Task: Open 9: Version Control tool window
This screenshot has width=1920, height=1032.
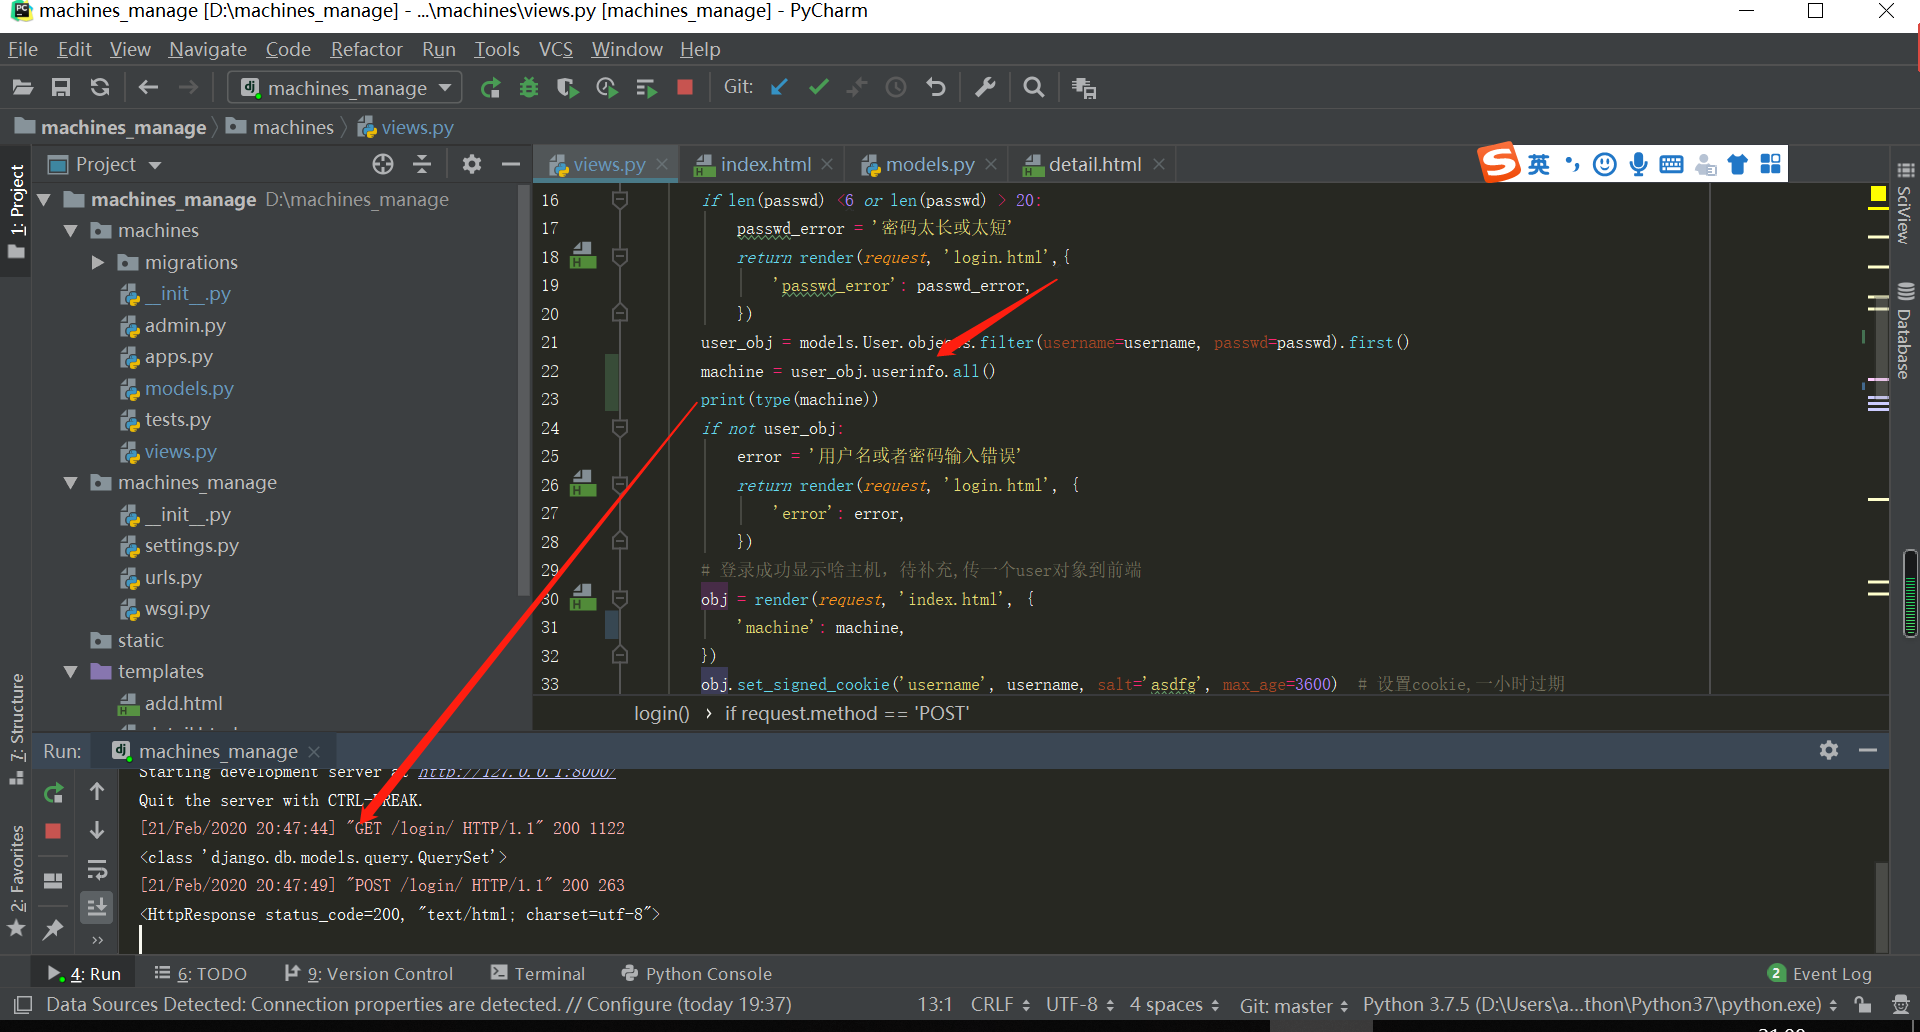Action: point(369,974)
